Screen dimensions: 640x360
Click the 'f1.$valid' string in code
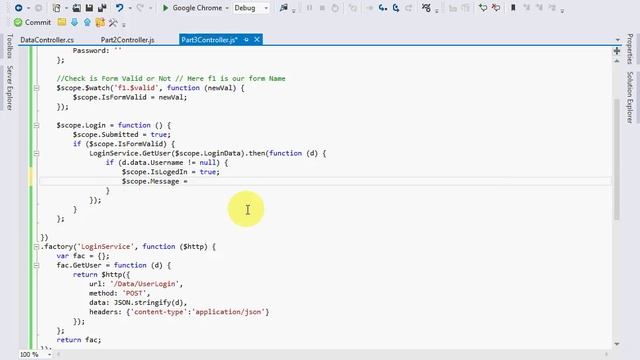[136, 88]
